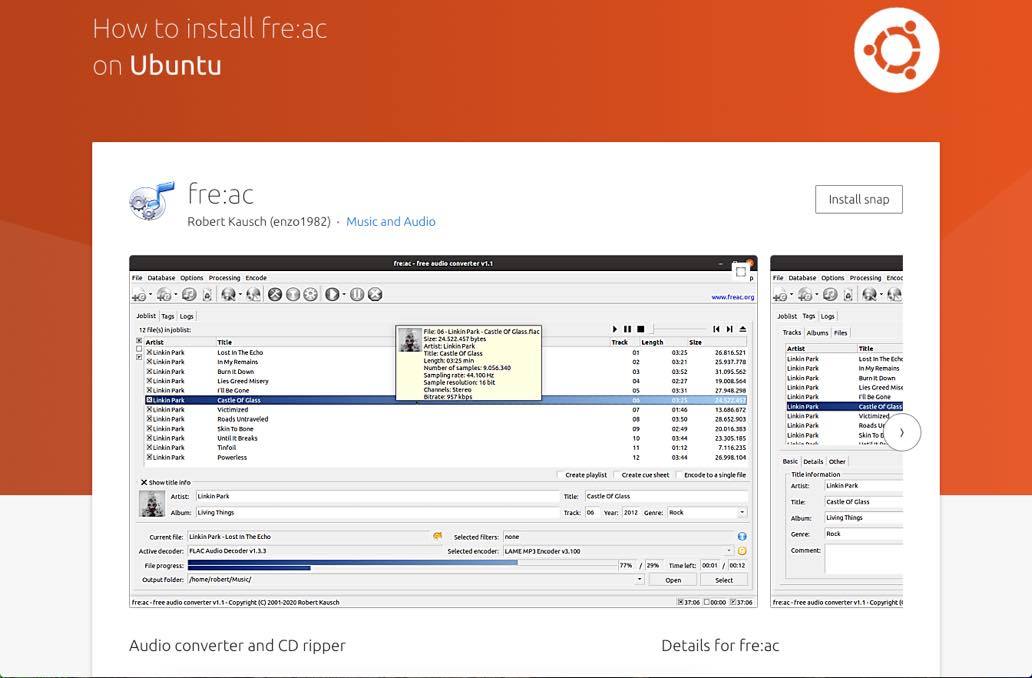Image resolution: width=1032 pixels, height=678 pixels.
Task: Open the Genre dropdown showing Rock
Action: [x=742, y=513]
